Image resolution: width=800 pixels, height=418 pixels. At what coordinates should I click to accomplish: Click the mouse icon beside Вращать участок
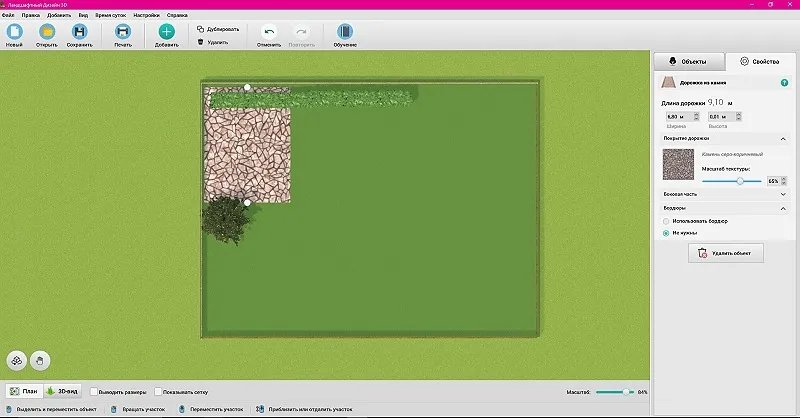tap(114, 409)
